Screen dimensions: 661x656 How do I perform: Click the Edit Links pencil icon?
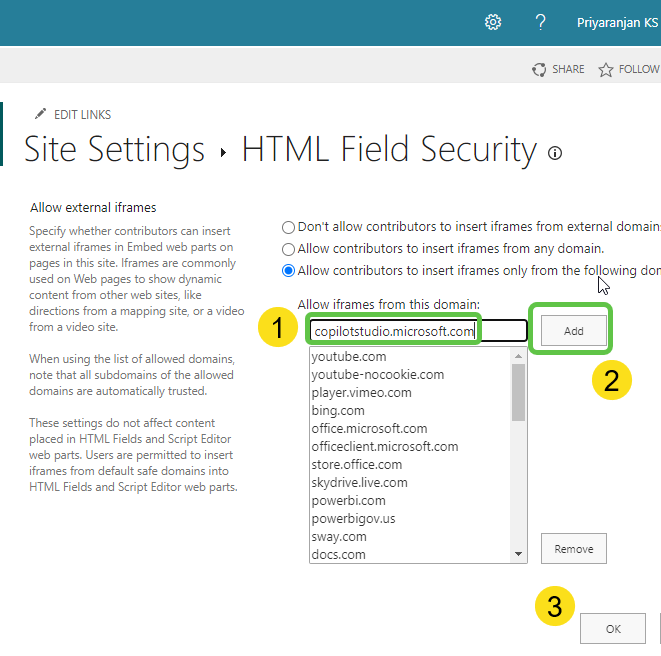40,114
